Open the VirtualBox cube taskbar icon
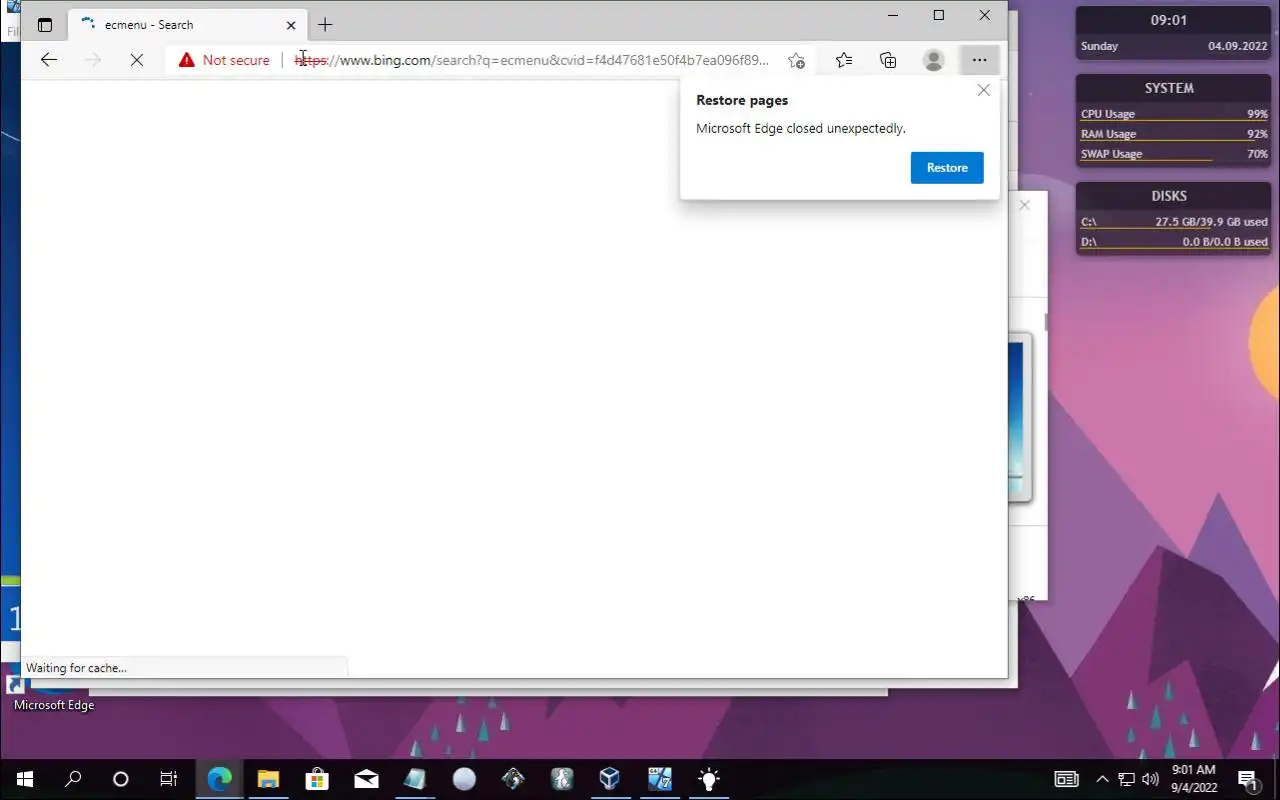 click(x=610, y=779)
